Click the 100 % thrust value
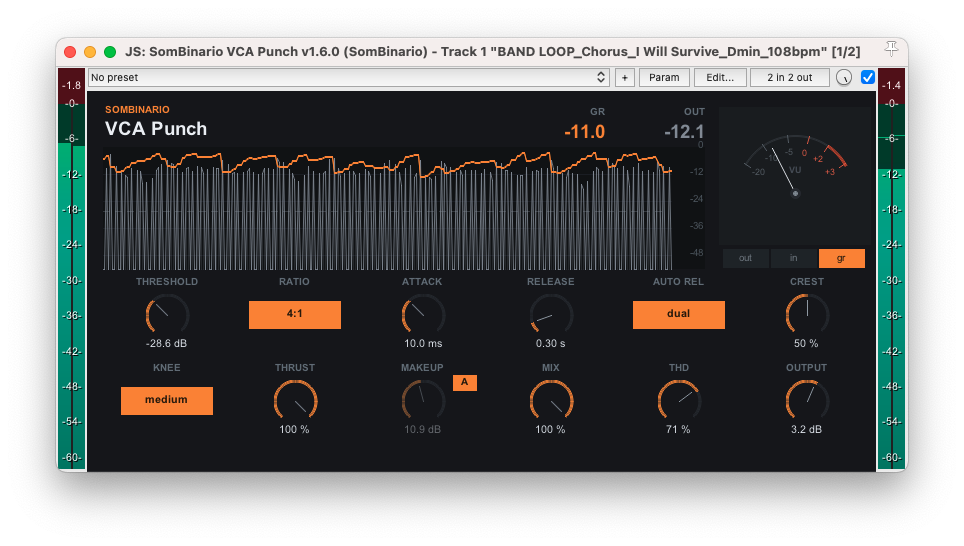The width and height of the screenshot is (964, 546). (x=294, y=430)
